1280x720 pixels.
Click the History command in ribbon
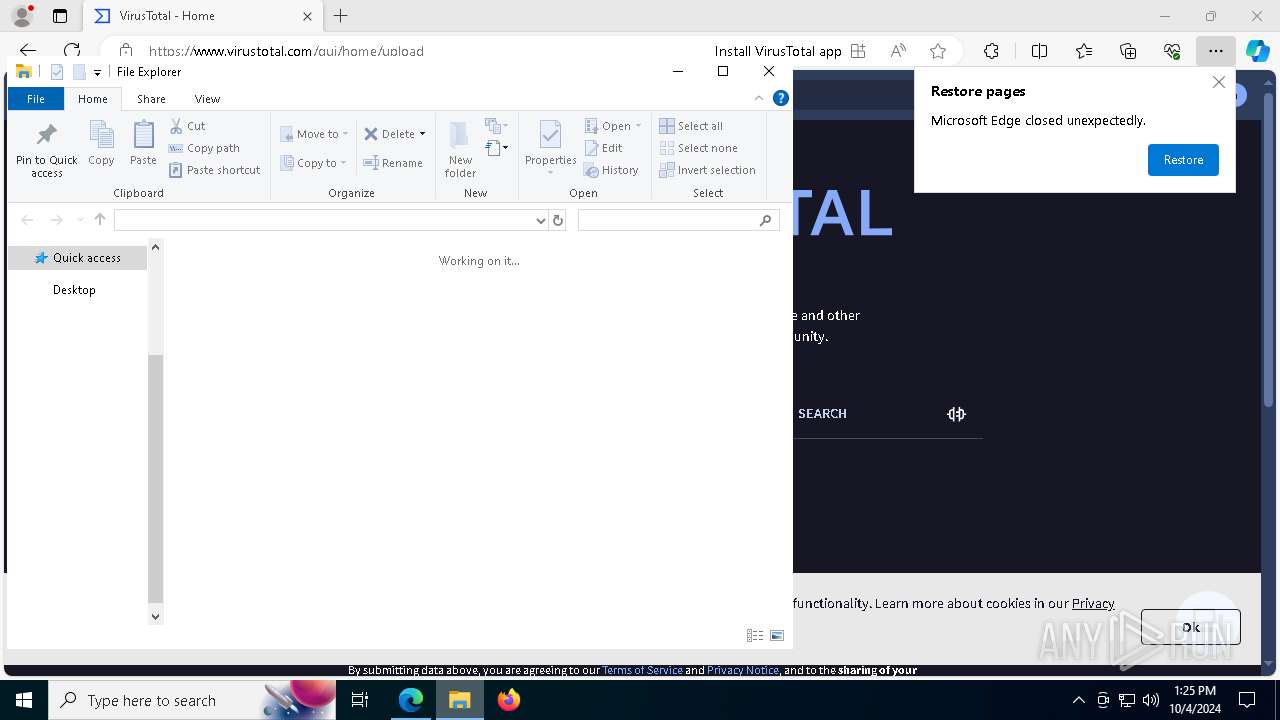(611, 170)
